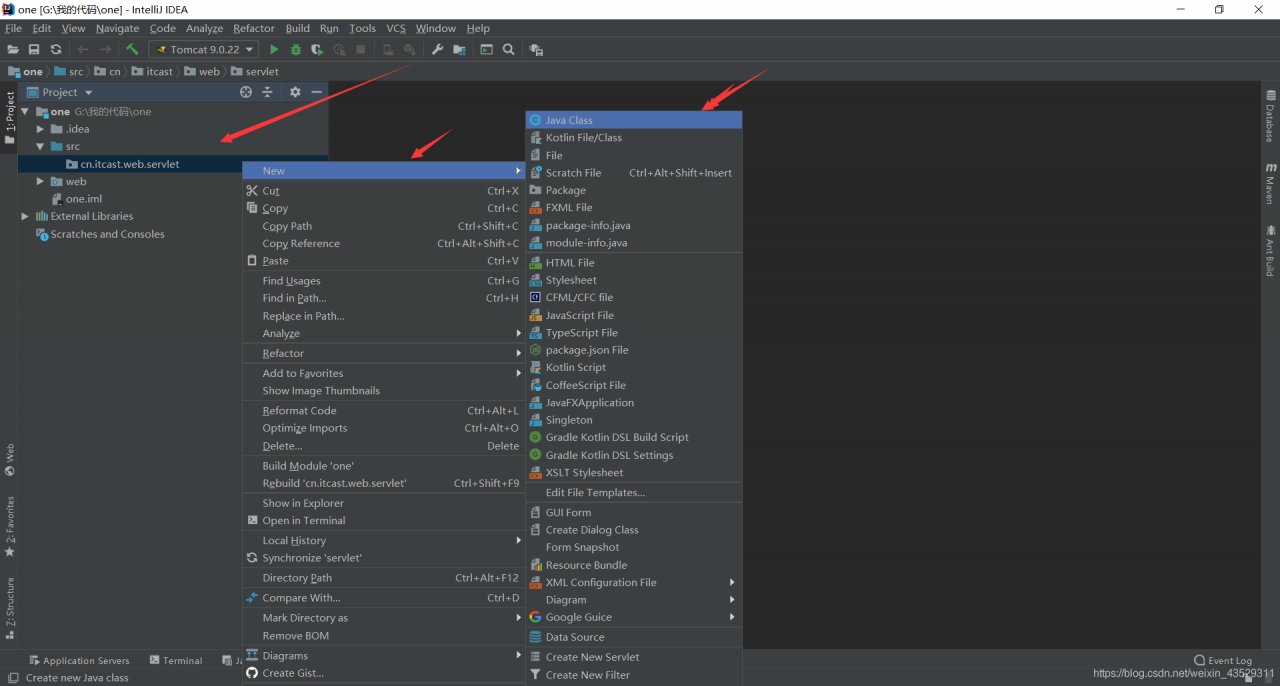
Task: Open the Structure side tool tab
Action: (x=10, y=608)
